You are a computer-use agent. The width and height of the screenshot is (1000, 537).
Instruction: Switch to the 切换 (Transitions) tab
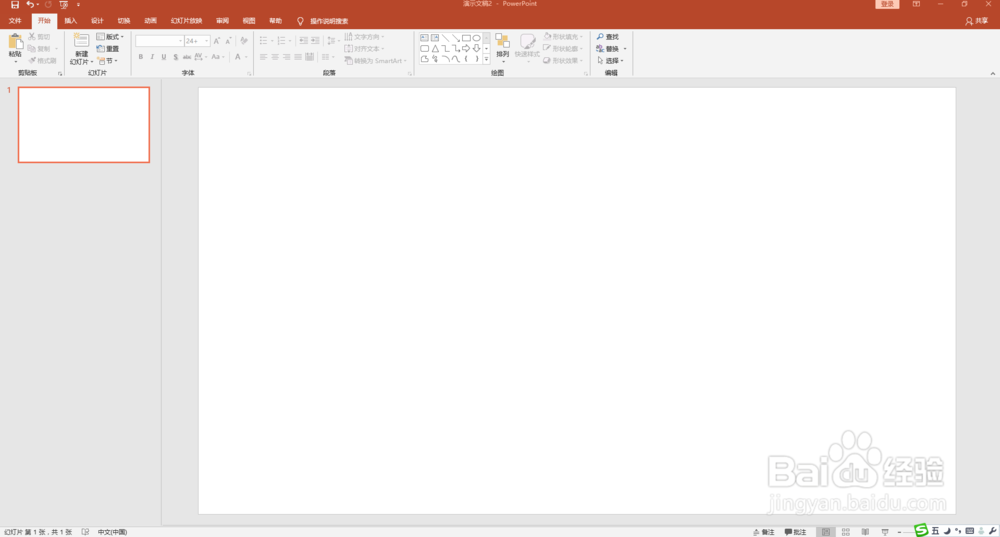(124, 21)
